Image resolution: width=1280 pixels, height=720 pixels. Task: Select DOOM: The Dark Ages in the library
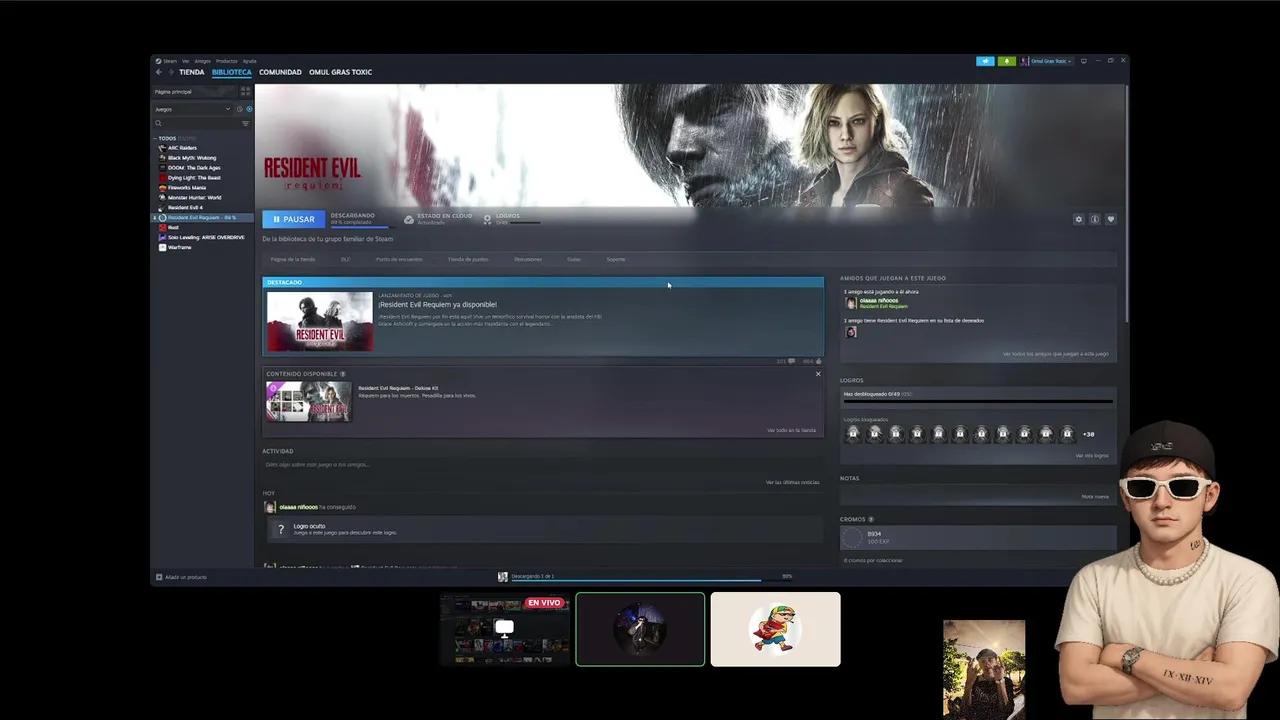[193, 168]
